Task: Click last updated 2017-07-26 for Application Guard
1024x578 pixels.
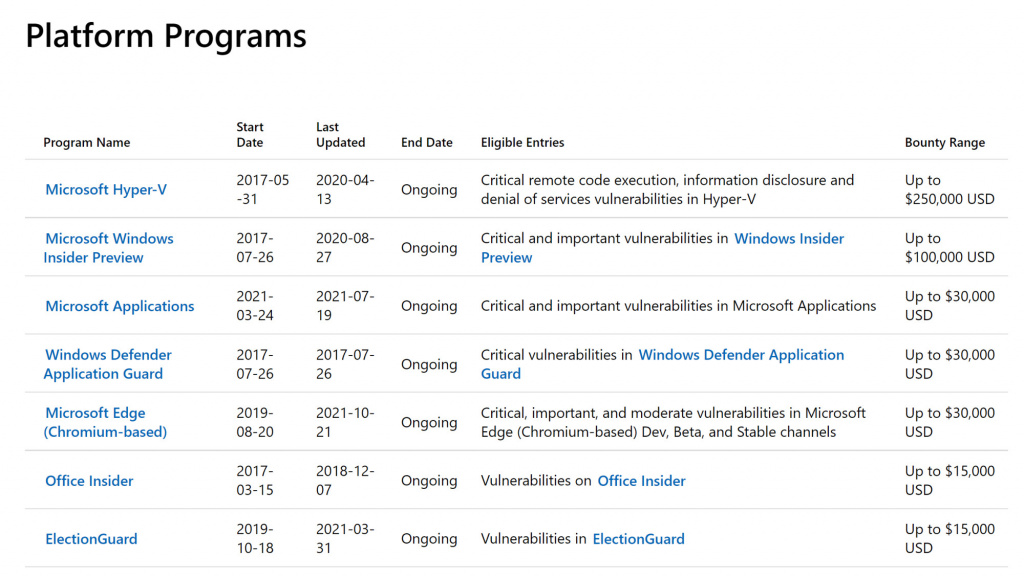Action: click(345, 364)
